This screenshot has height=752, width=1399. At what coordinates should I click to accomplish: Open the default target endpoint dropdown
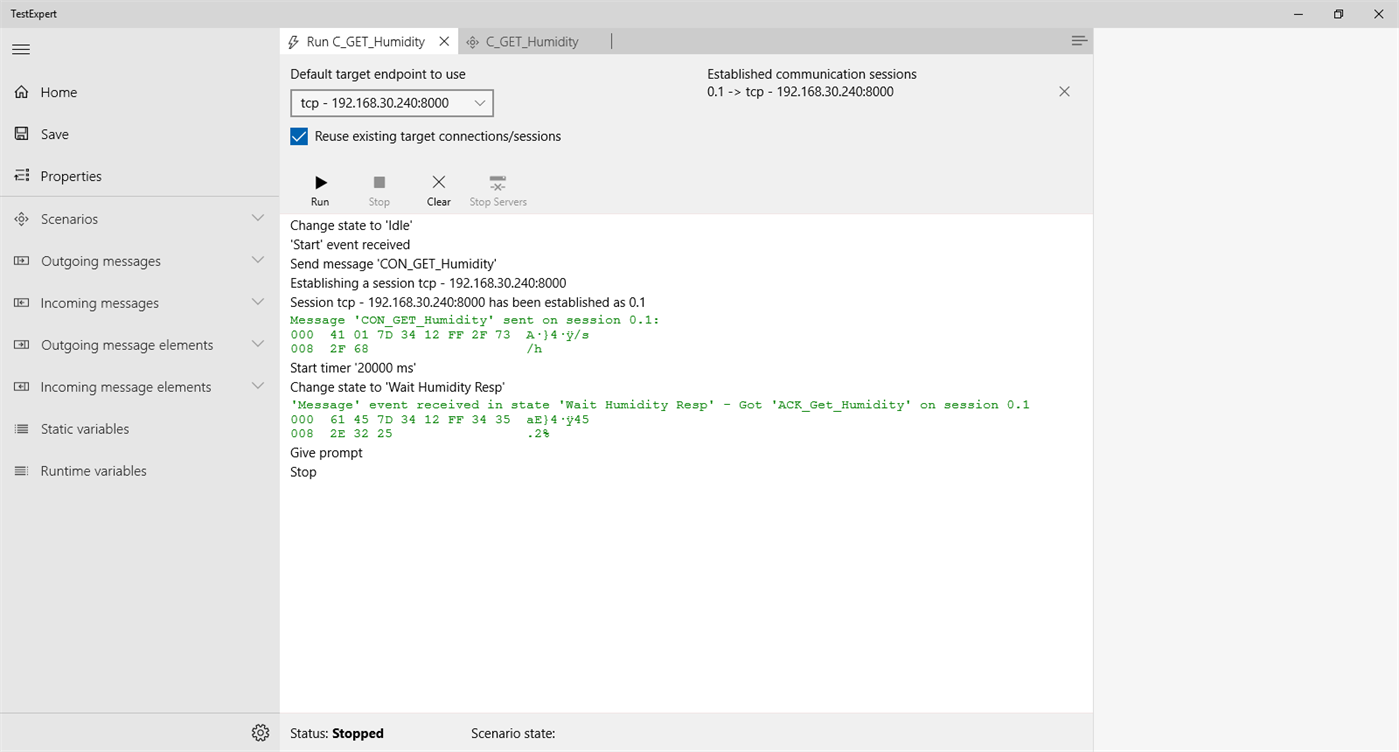(391, 103)
